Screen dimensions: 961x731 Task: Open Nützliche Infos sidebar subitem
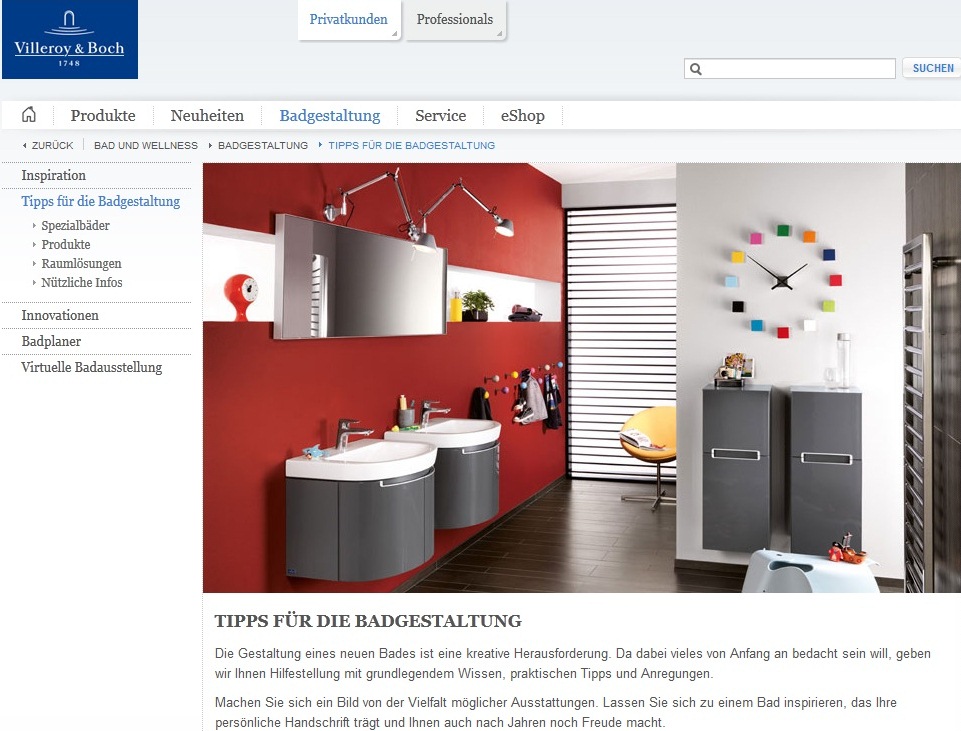pos(82,282)
